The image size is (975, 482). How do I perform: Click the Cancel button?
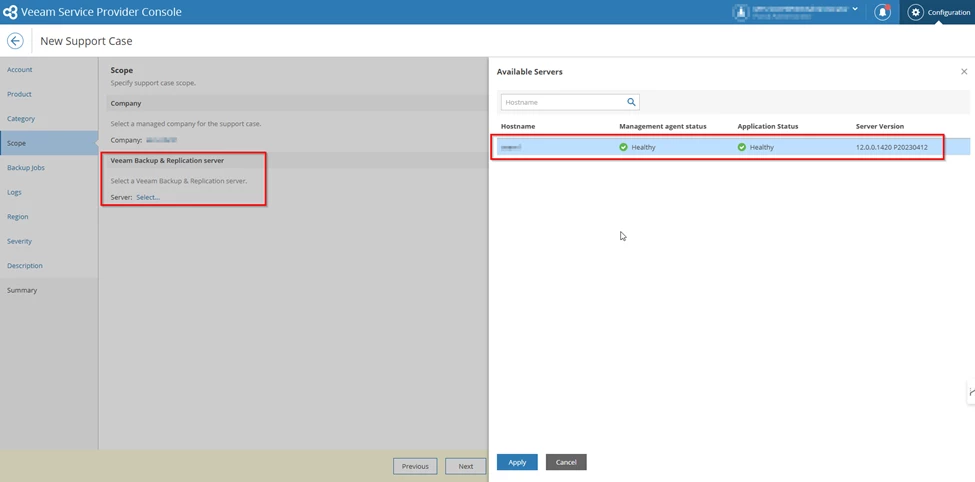pos(566,462)
